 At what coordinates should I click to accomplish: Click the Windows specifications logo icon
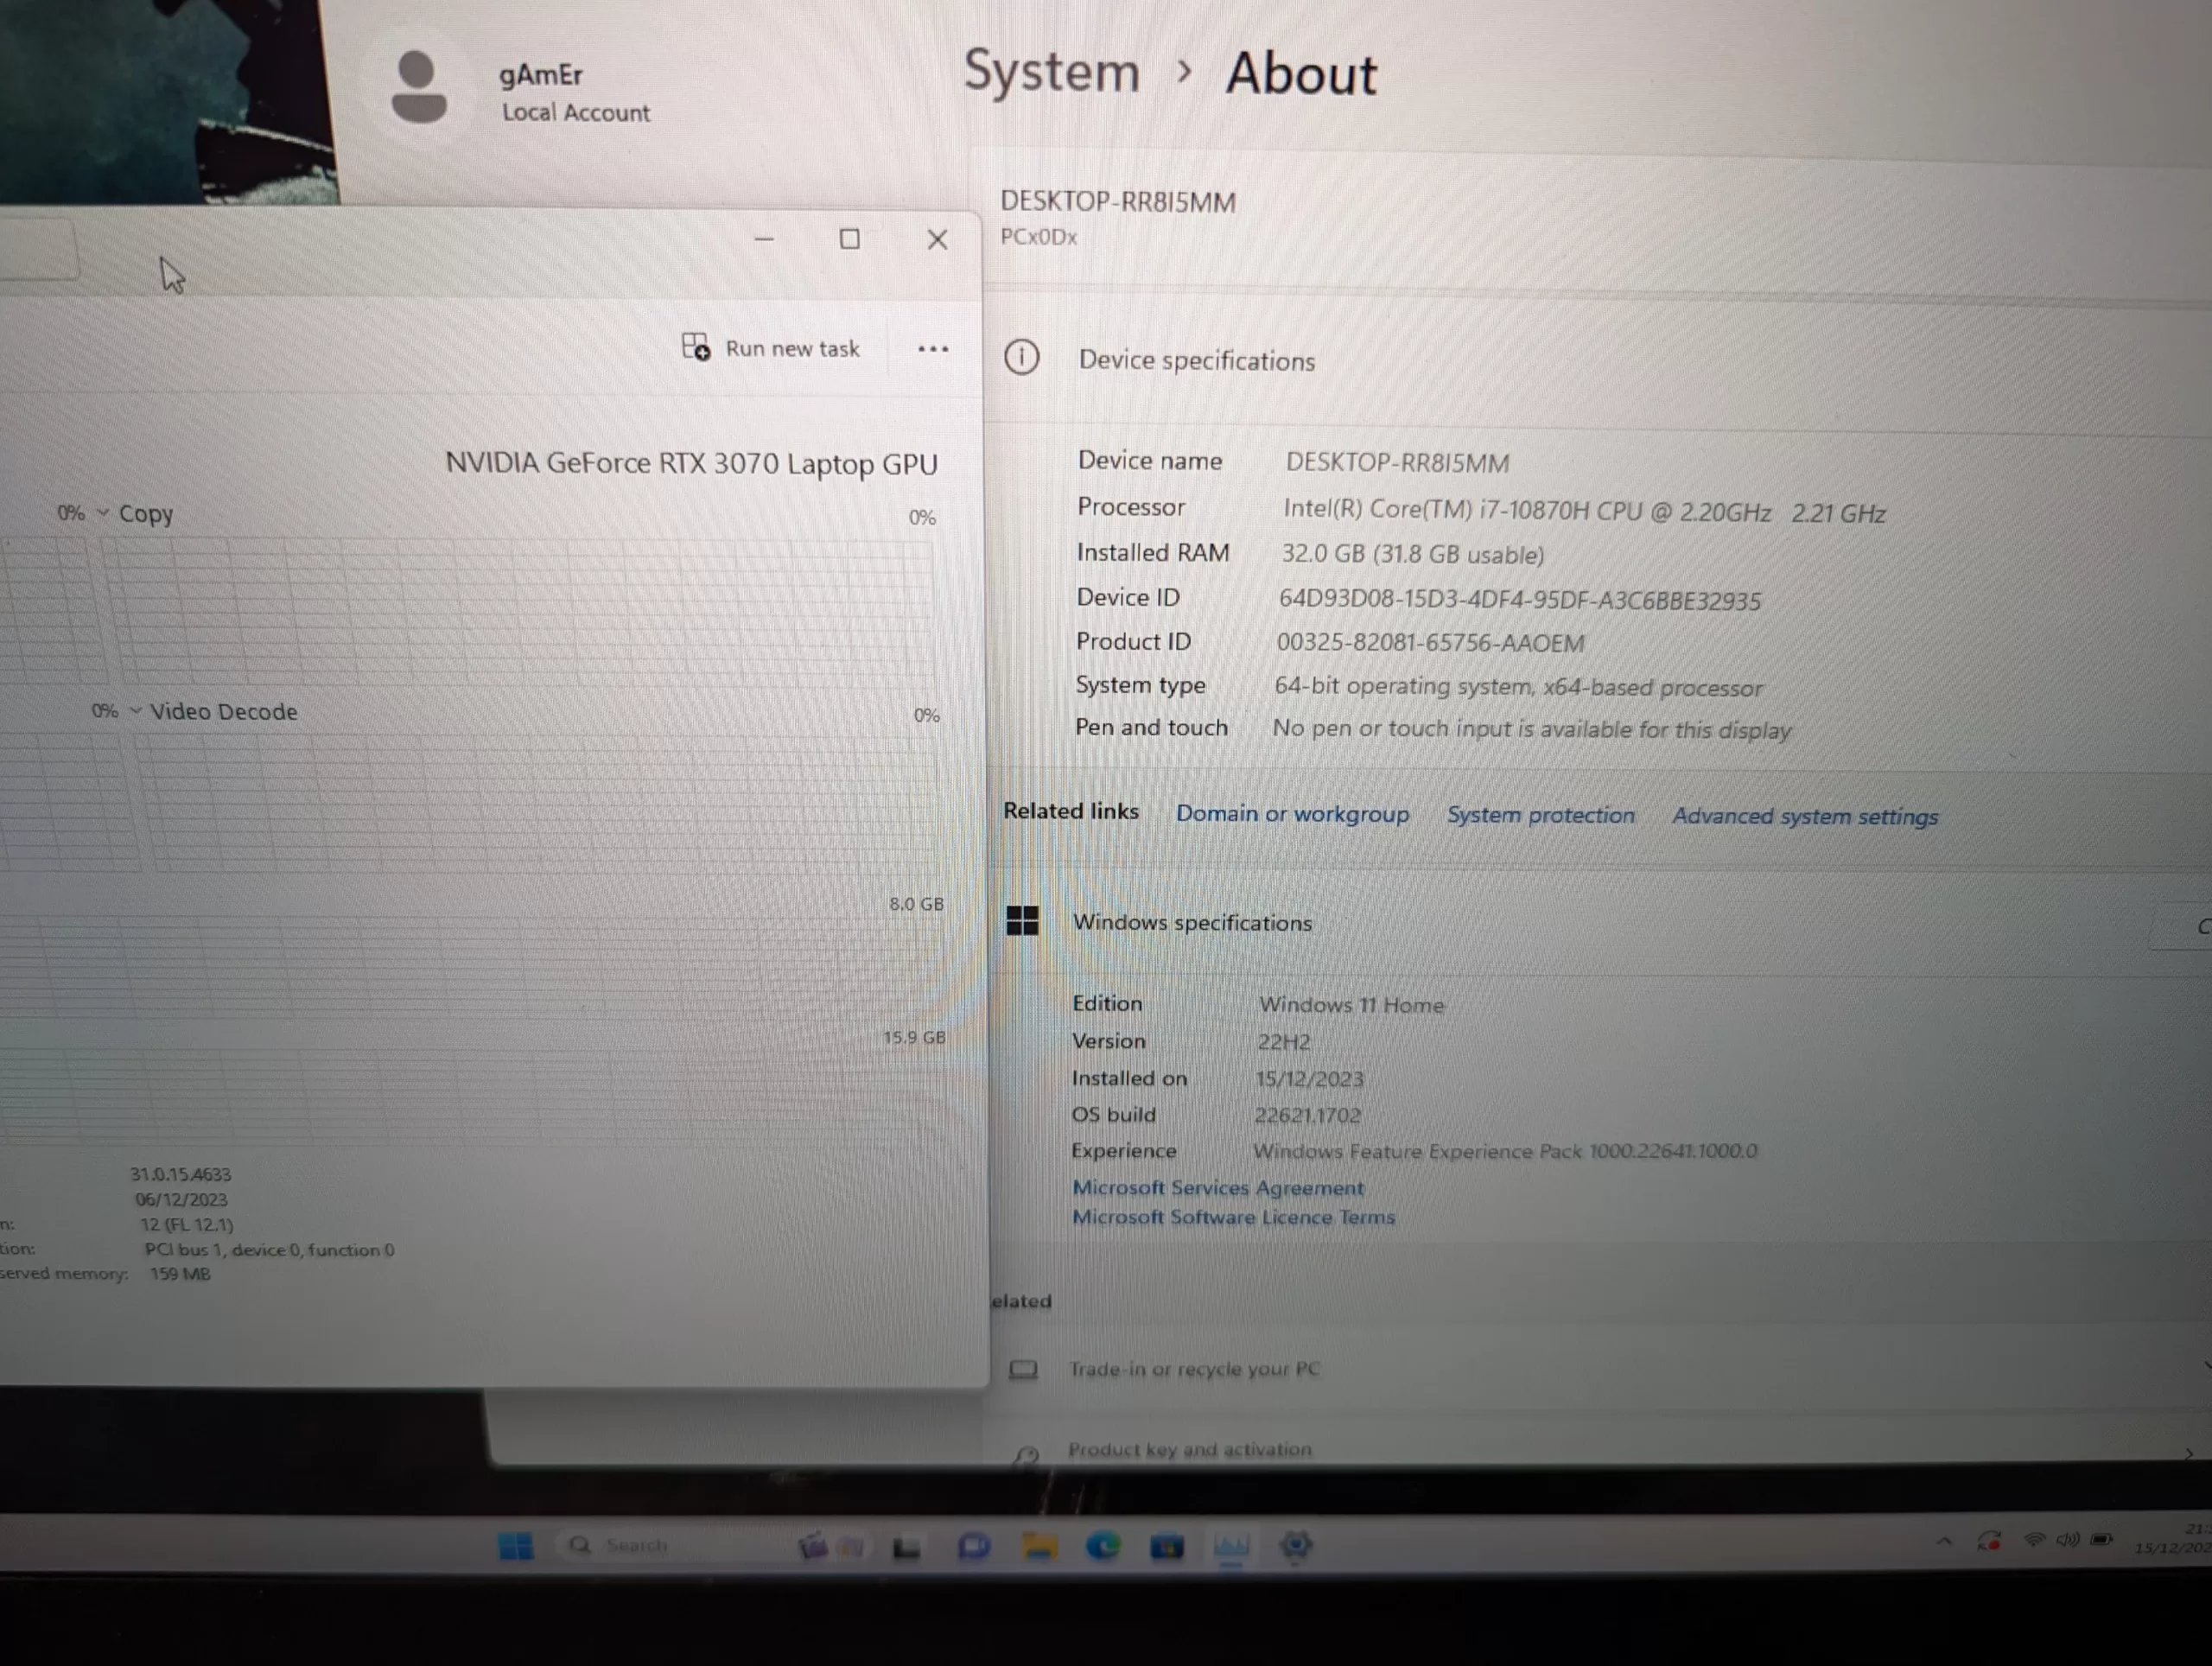[x=1022, y=920]
